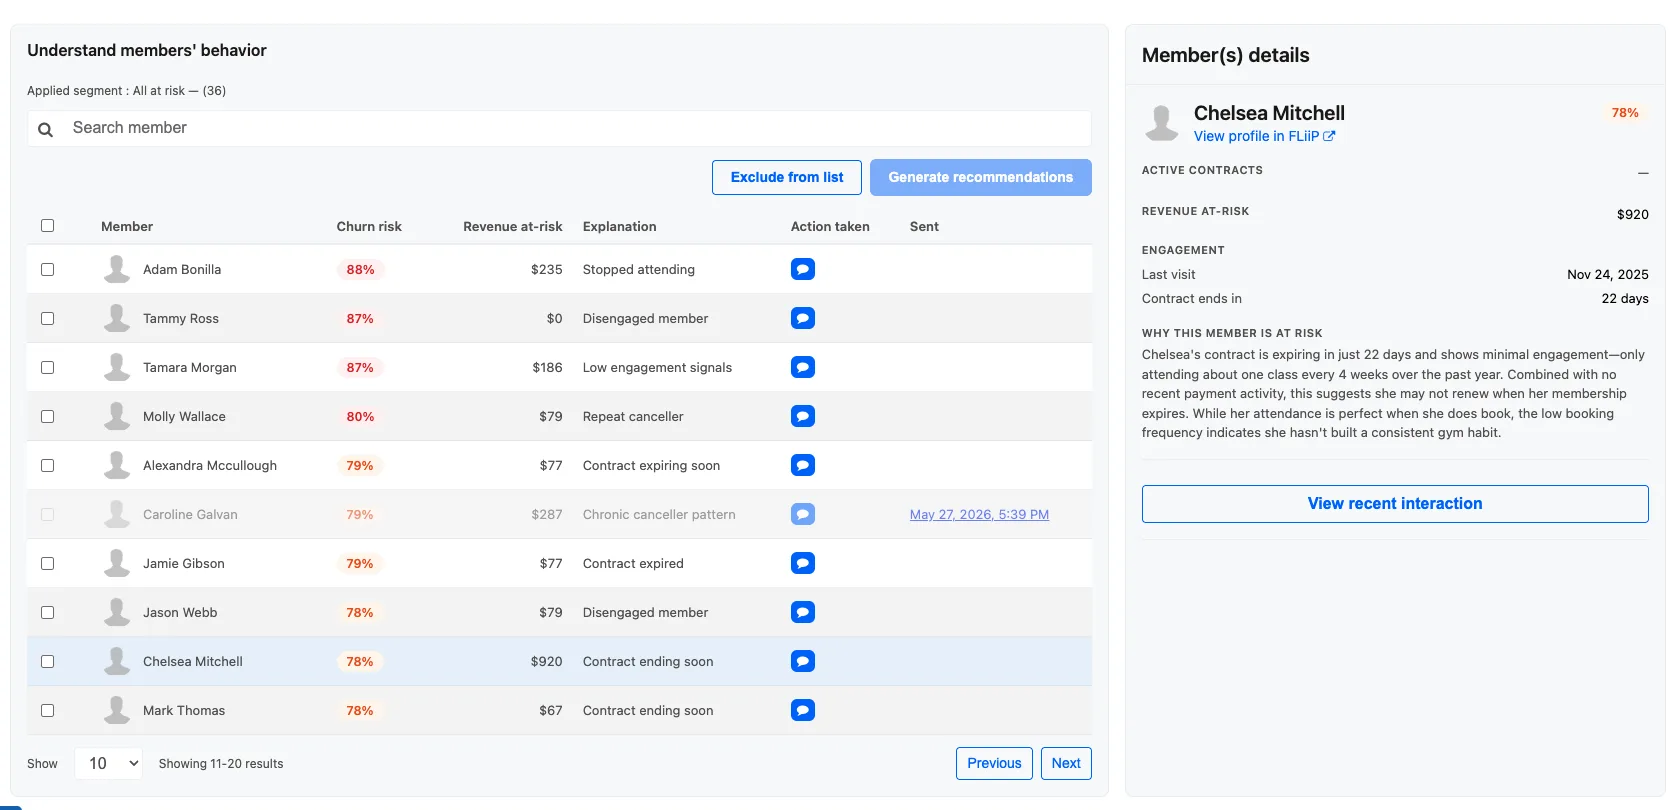This screenshot has width=1678, height=810.
Task: Open message action for Tammy Ross
Action: (x=802, y=318)
